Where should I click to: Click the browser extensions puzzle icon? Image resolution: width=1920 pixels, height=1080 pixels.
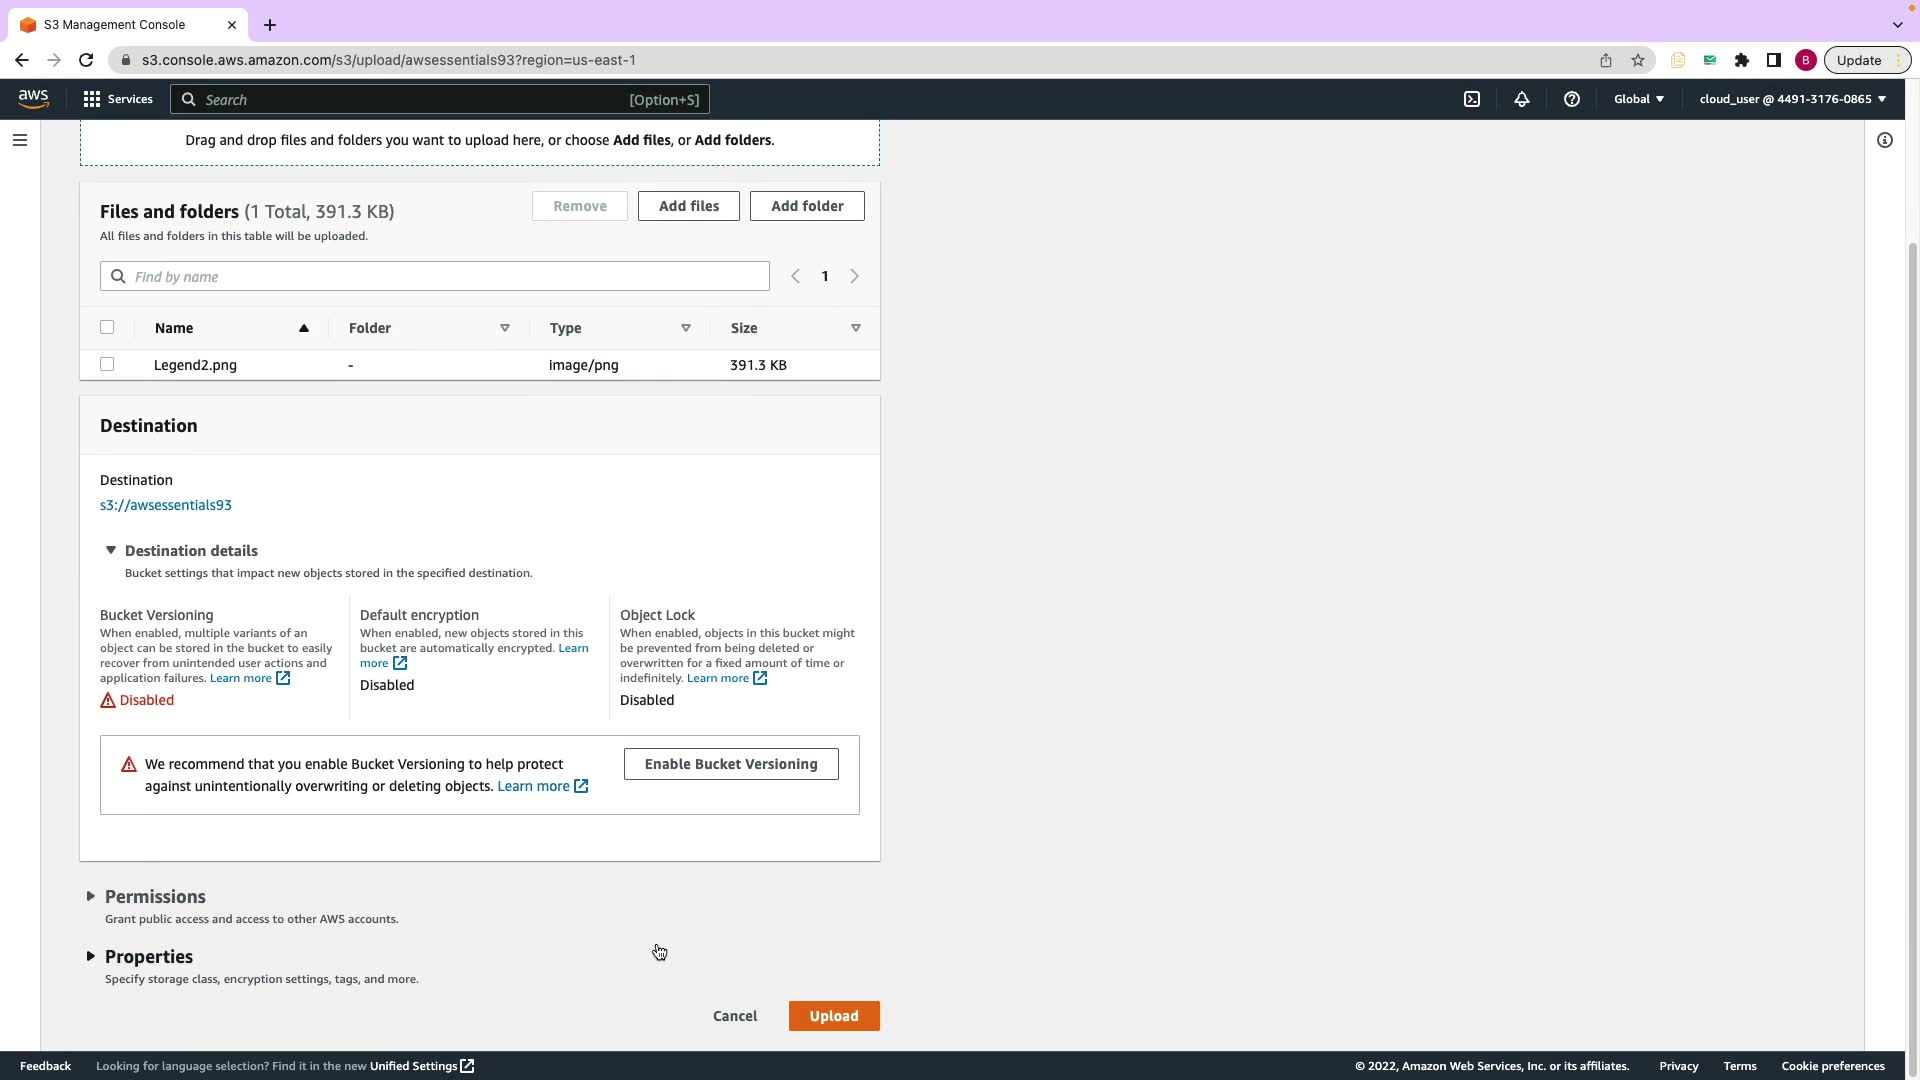click(1741, 60)
